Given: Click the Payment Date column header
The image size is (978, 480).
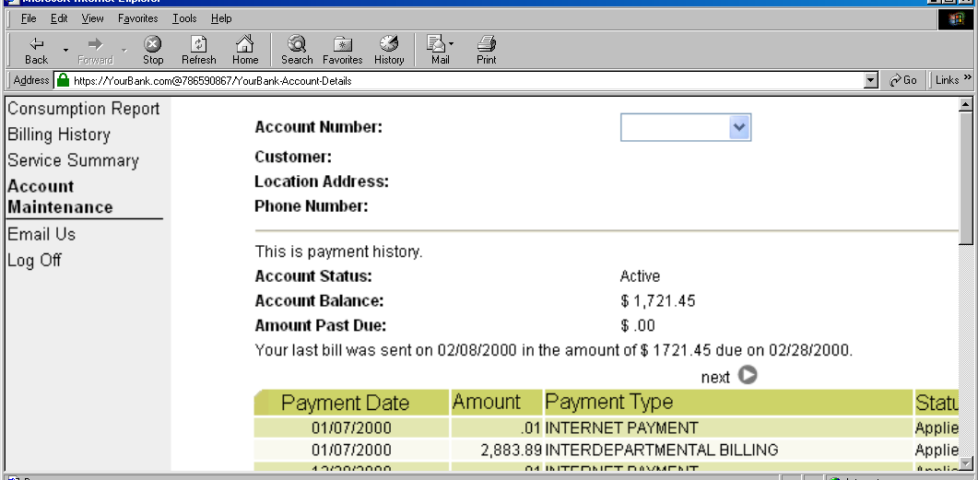Looking at the screenshot, I should pos(352,403).
